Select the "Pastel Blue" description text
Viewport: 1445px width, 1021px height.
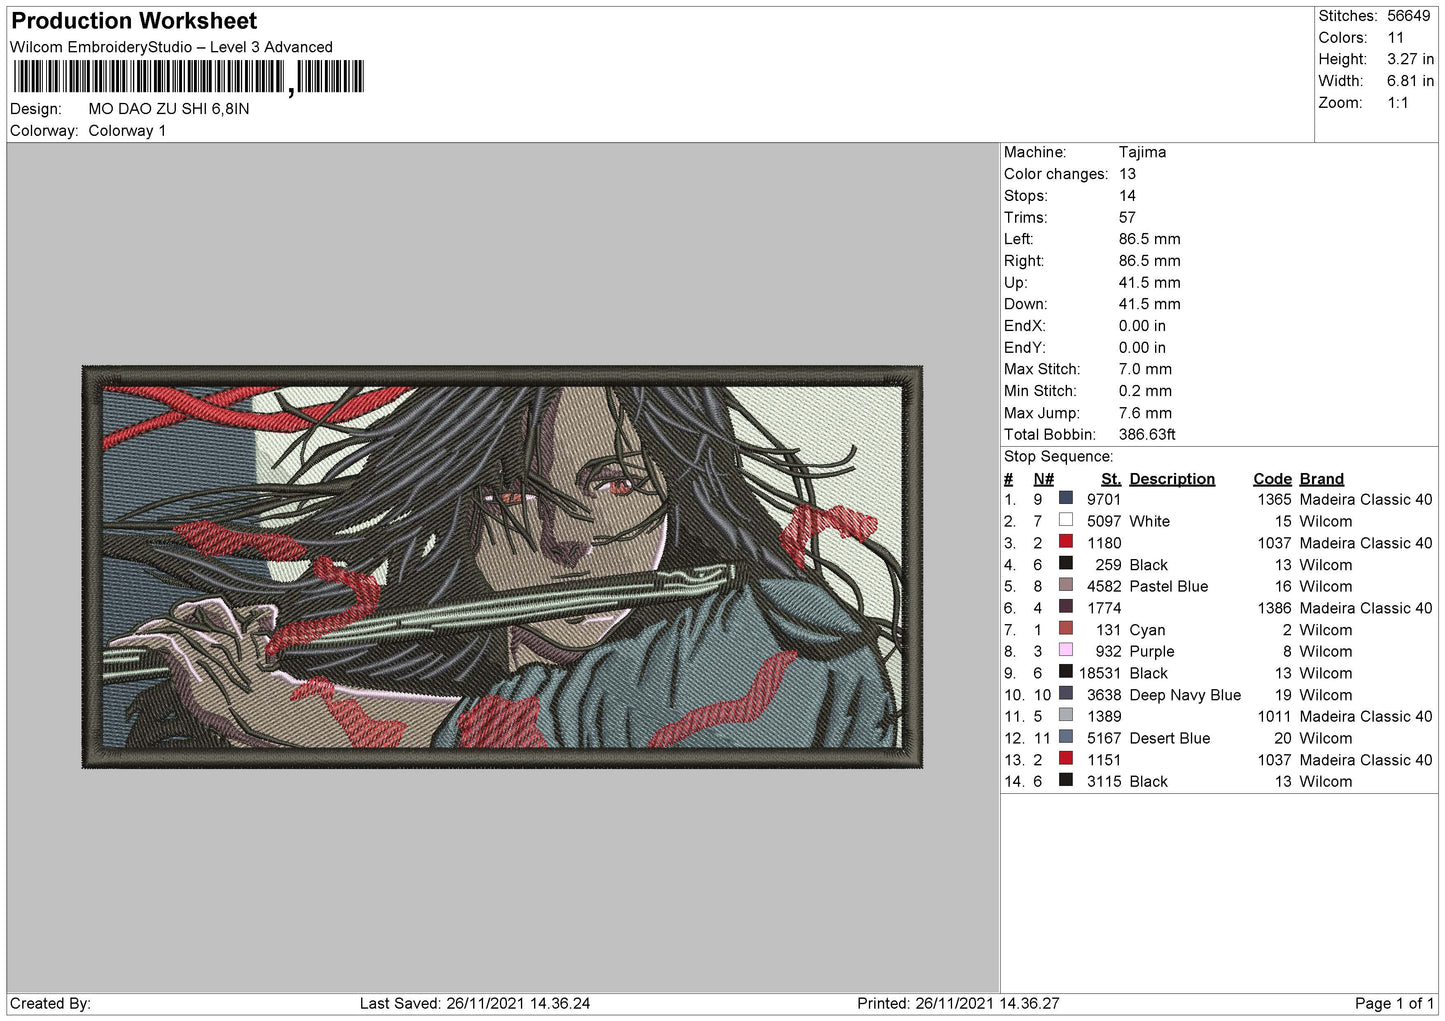click(x=1169, y=586)
